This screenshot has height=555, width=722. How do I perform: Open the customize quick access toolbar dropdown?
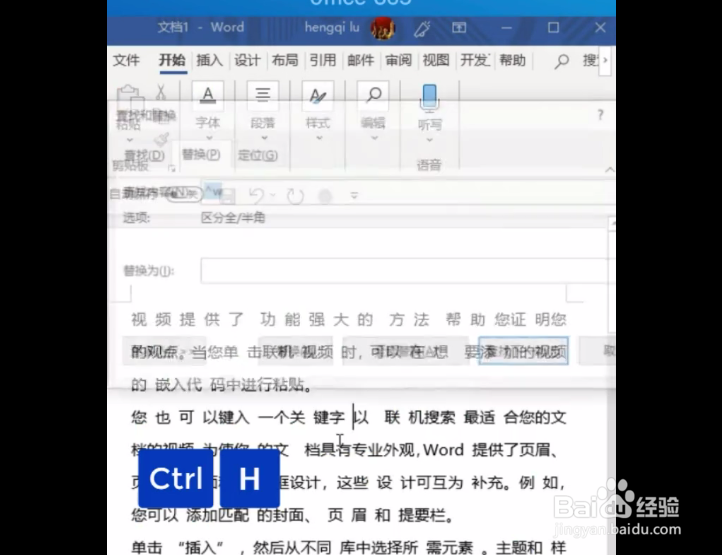(x=354, y=196)
